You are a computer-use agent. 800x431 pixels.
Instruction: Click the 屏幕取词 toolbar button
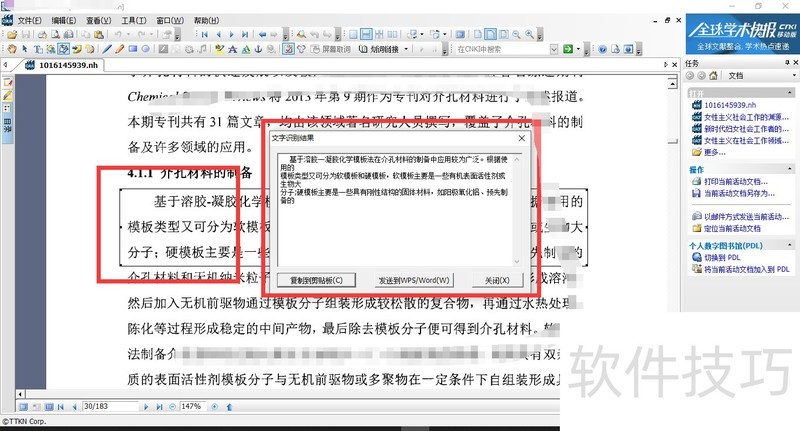tap(331, 49)
